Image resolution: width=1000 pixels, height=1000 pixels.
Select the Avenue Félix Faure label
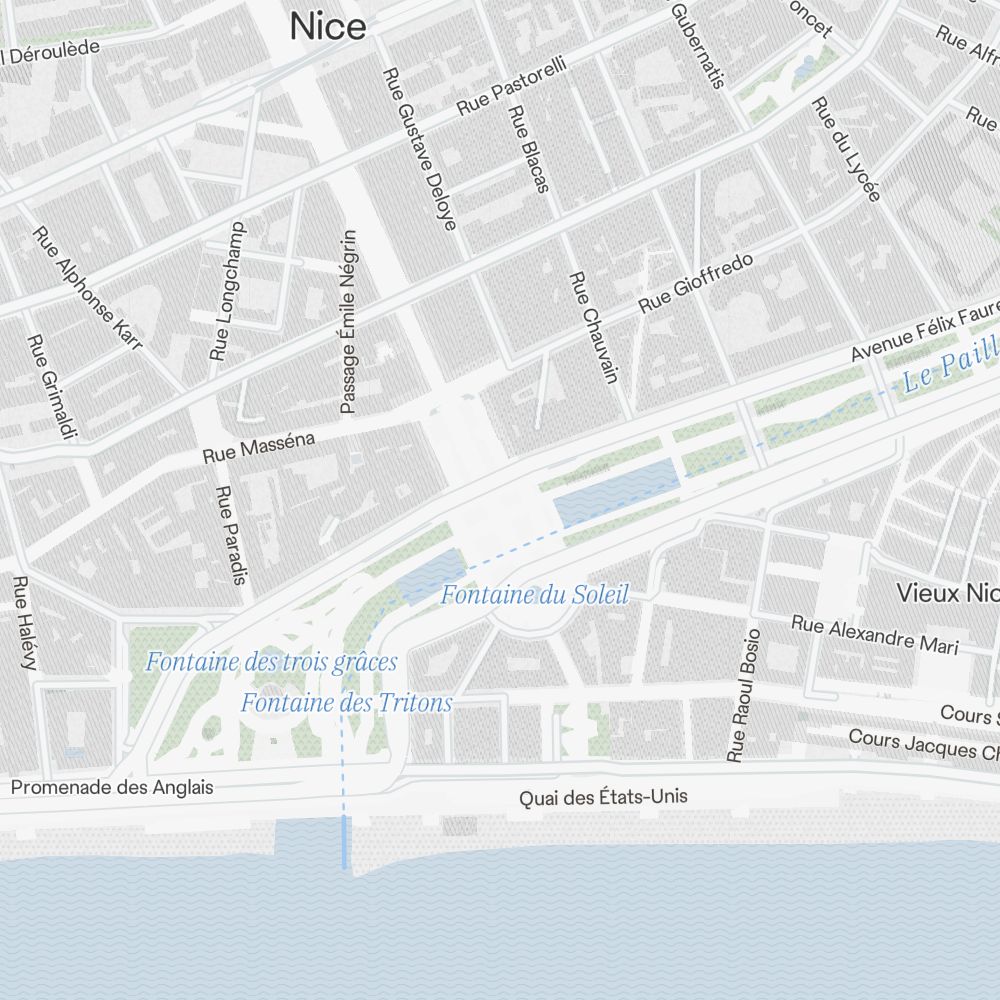tap(925, 332)
